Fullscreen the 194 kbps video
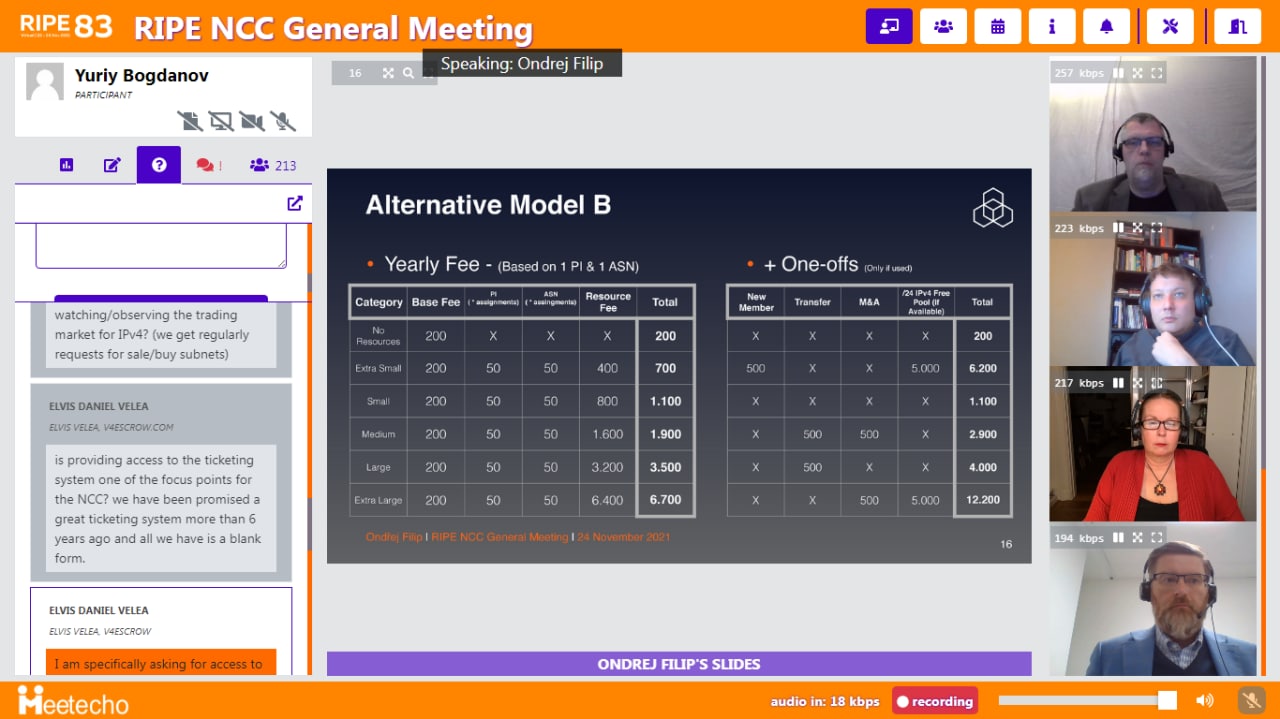 pyautogui.click(x=1157, y=538)
